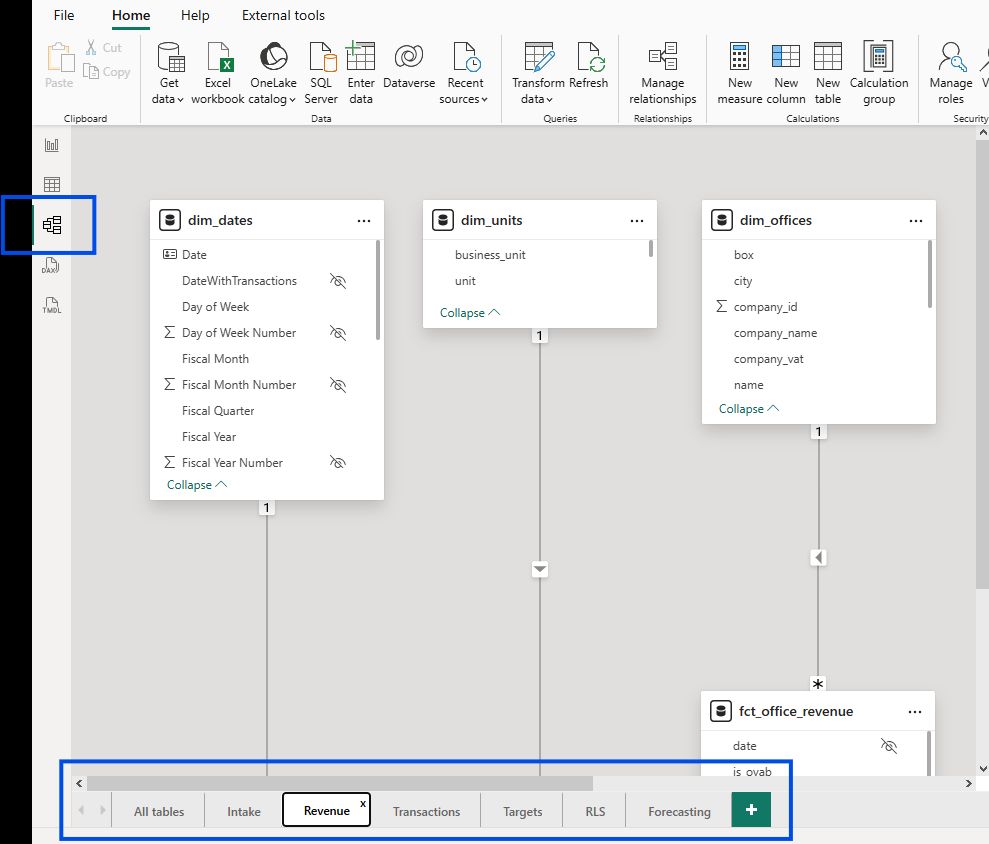Viewport: 989px width, 844px height.
Task: Add a new layout tab
Action: (x=751, y=809)
